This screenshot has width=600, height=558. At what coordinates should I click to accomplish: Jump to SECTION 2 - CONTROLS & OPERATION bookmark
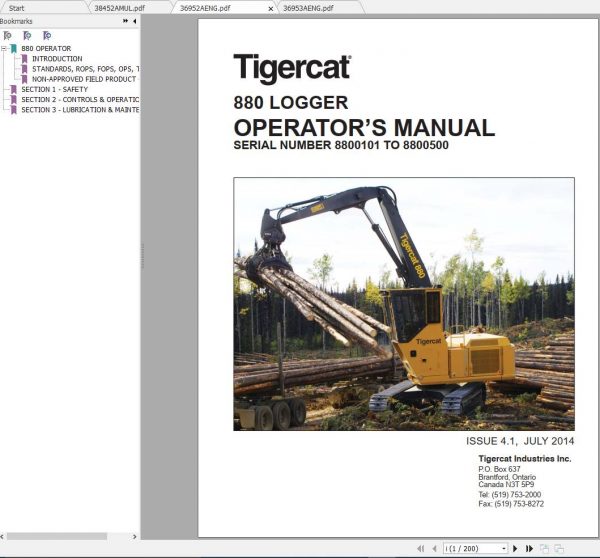coord(80,100)
